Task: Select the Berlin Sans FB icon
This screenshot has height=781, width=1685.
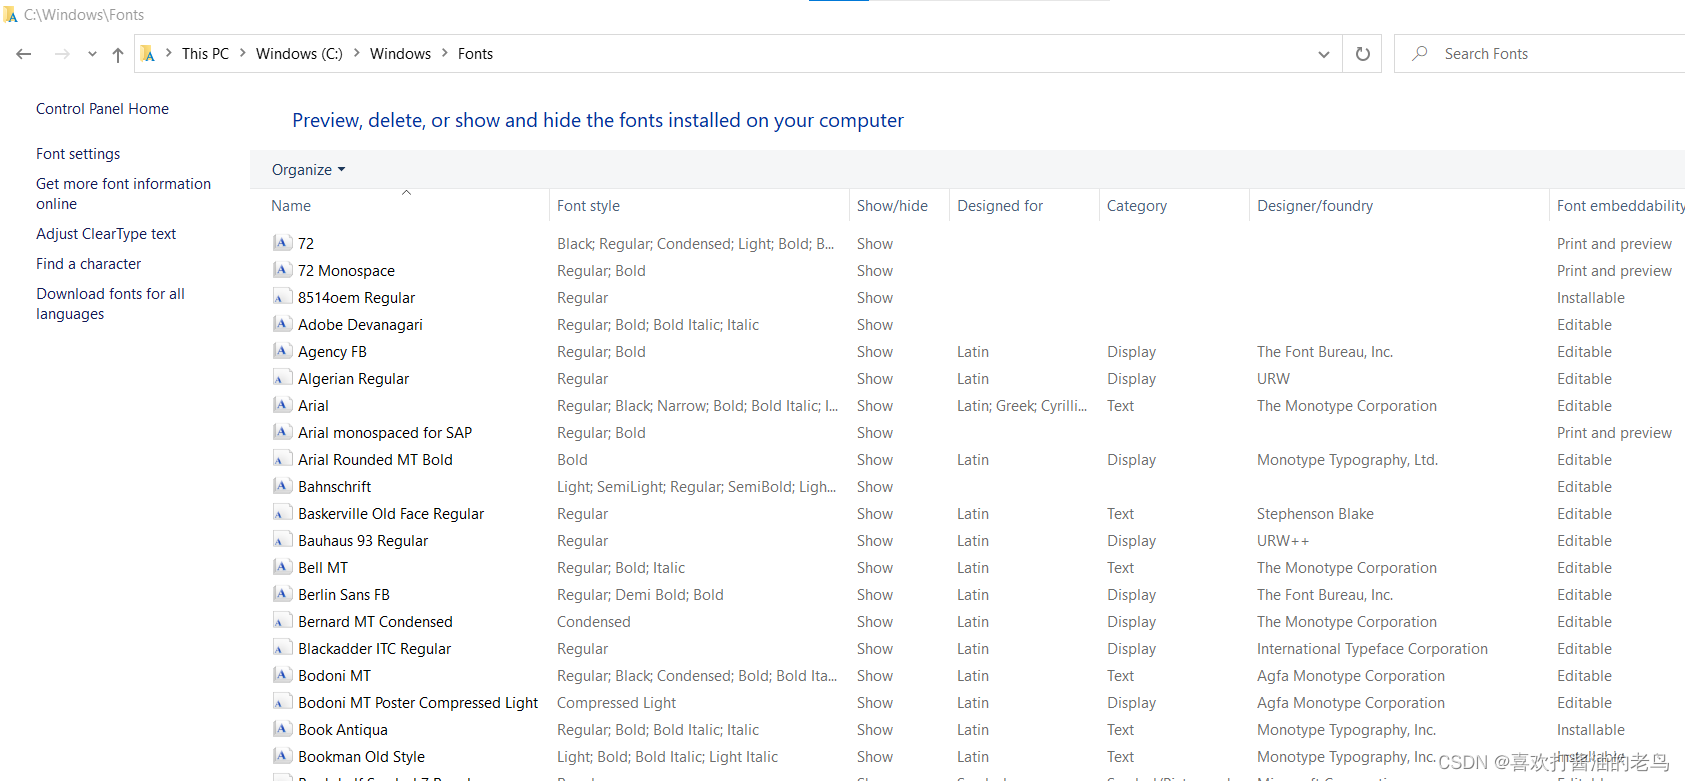Action: pos(282,594)
